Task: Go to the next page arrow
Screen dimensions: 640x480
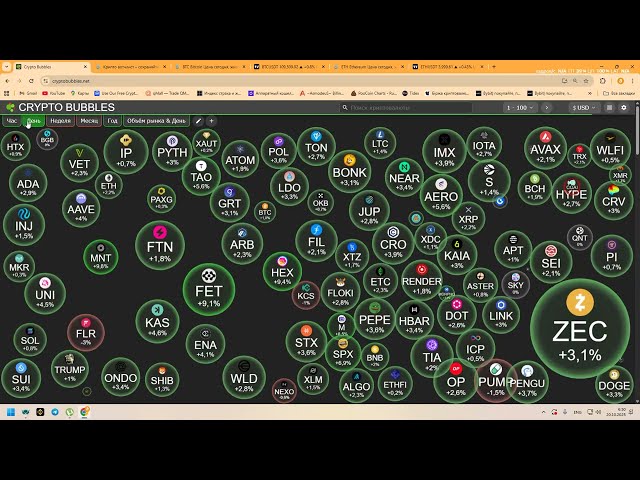Action: click(547, 108)
